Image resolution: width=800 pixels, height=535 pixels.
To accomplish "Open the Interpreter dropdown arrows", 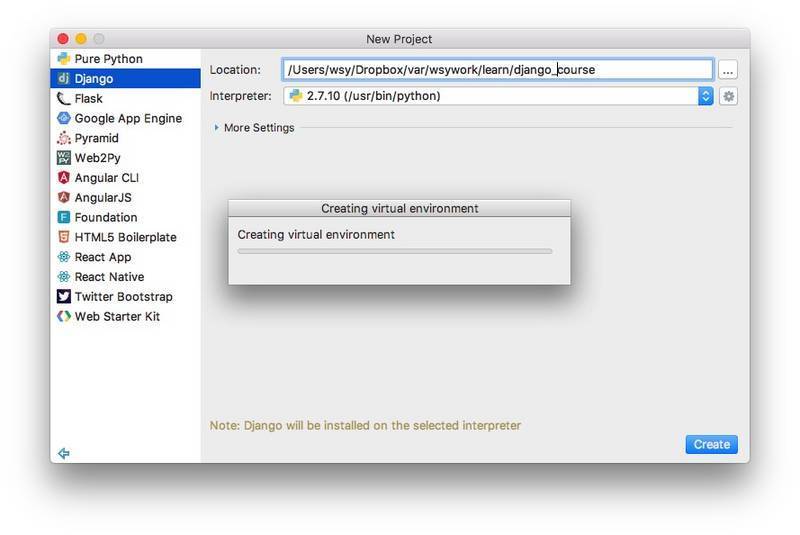I will (706, 96).
